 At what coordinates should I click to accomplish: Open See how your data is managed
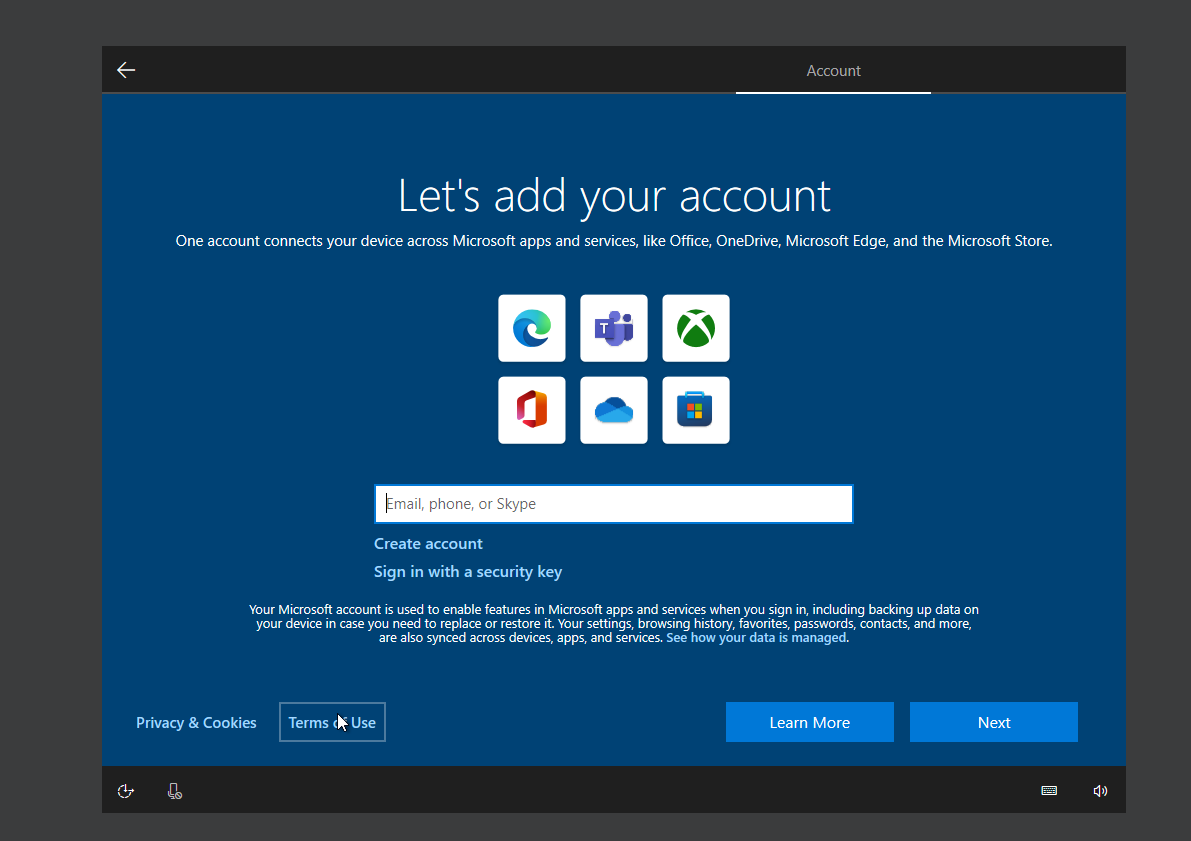[756, 637]
